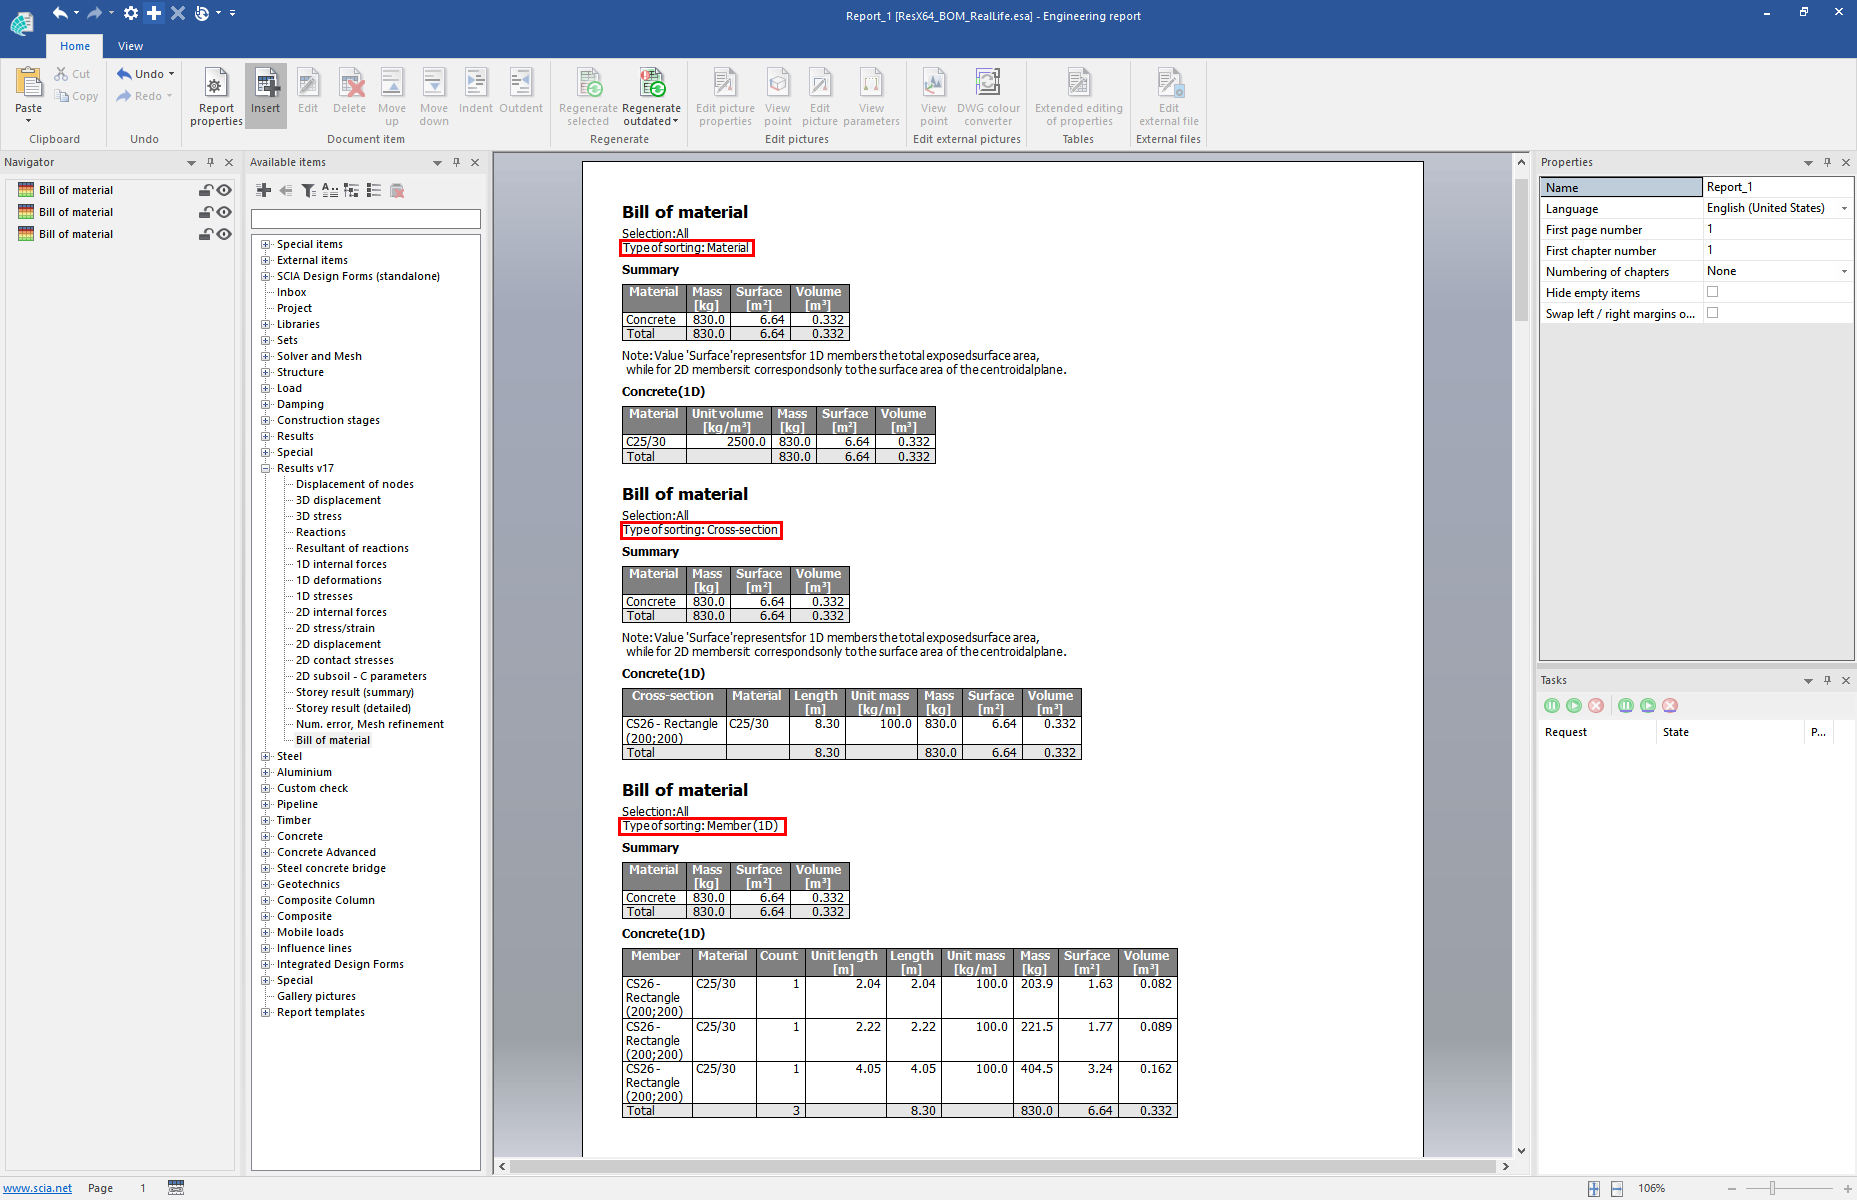1857x1200 pixels.
Task: Open the Numbering of chapters dropdown
Action: pyautogui.click(x=1844, y=271)
